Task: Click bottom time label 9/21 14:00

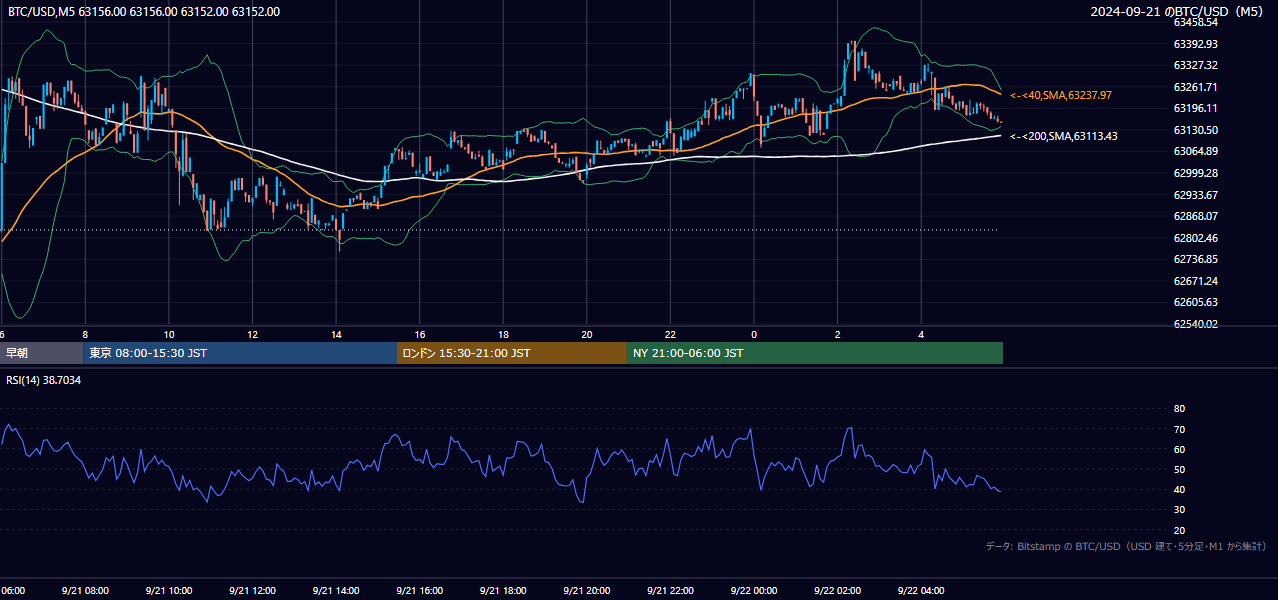Action: pos(335,591)
